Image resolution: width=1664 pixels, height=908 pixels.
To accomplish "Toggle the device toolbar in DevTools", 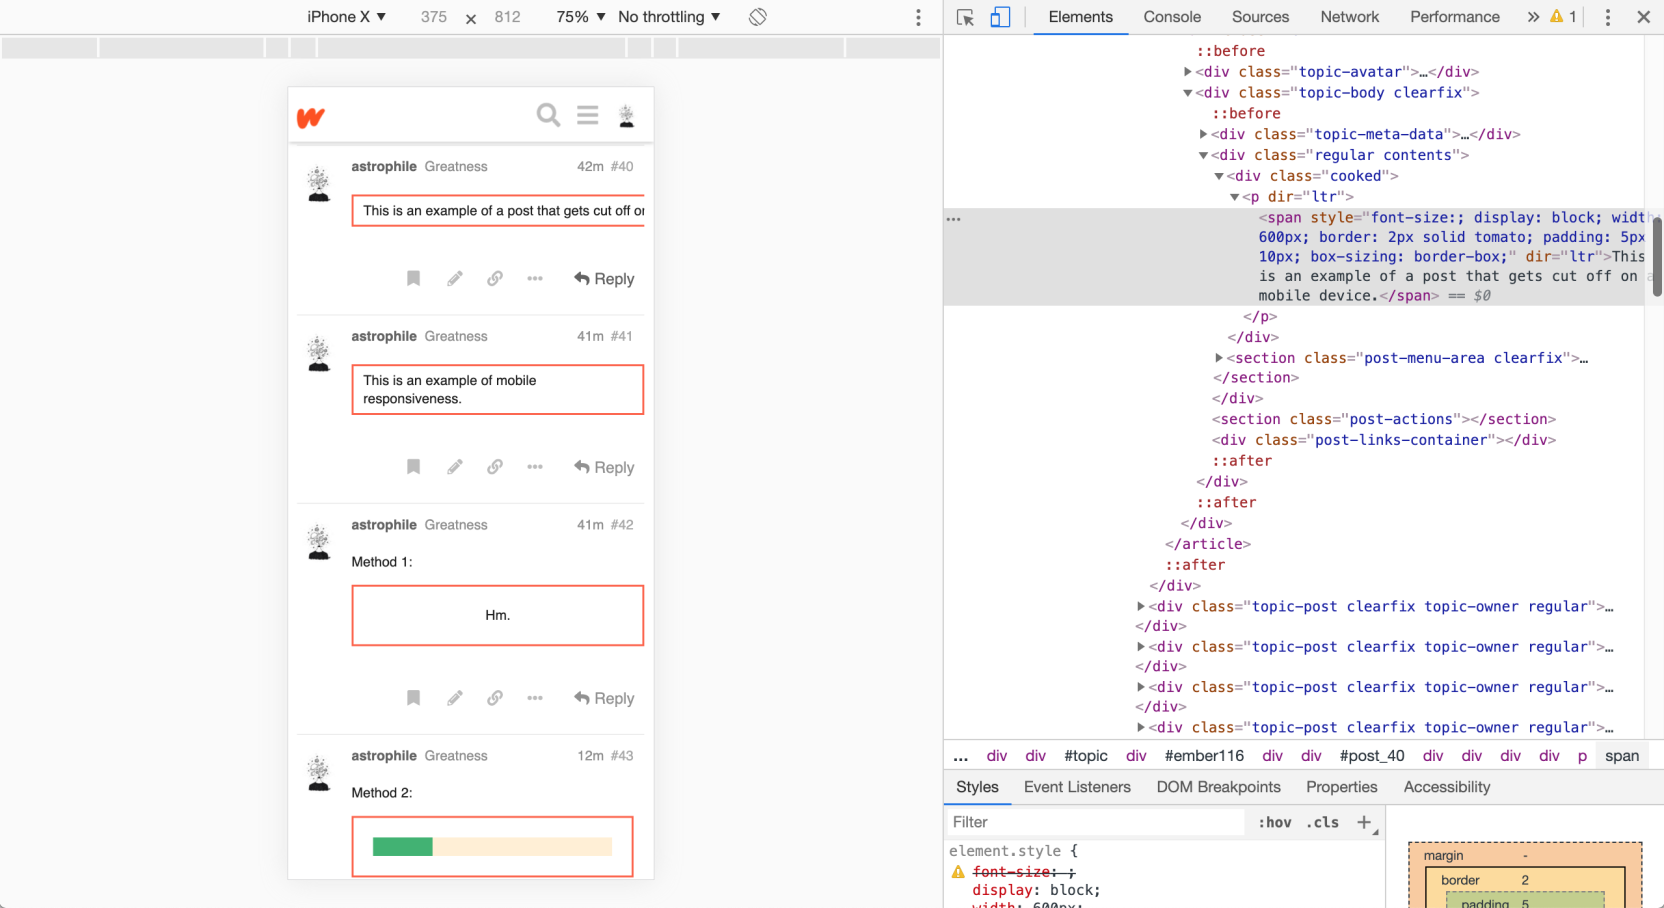I will pos(1000,17).
